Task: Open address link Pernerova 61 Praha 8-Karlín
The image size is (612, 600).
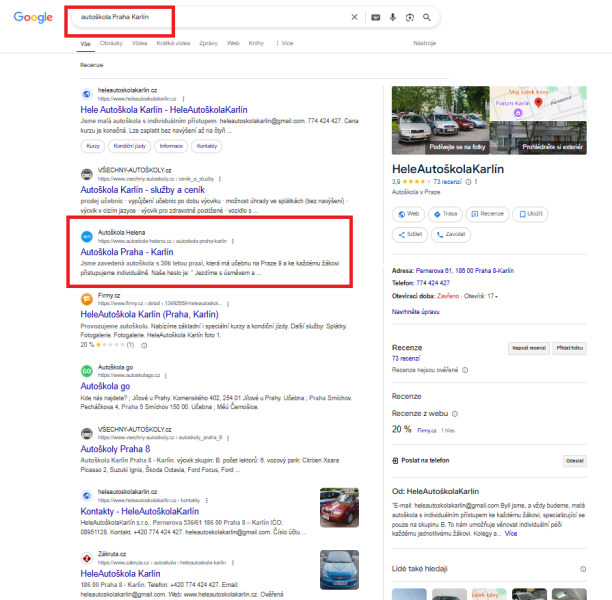Action: 464,271
